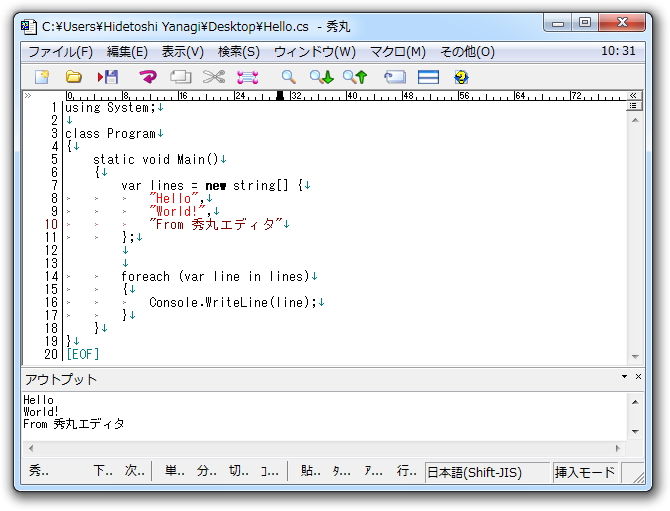Open the その他(O) menu
This screenshot has width=670, height=511.
[x=467, y=52]
